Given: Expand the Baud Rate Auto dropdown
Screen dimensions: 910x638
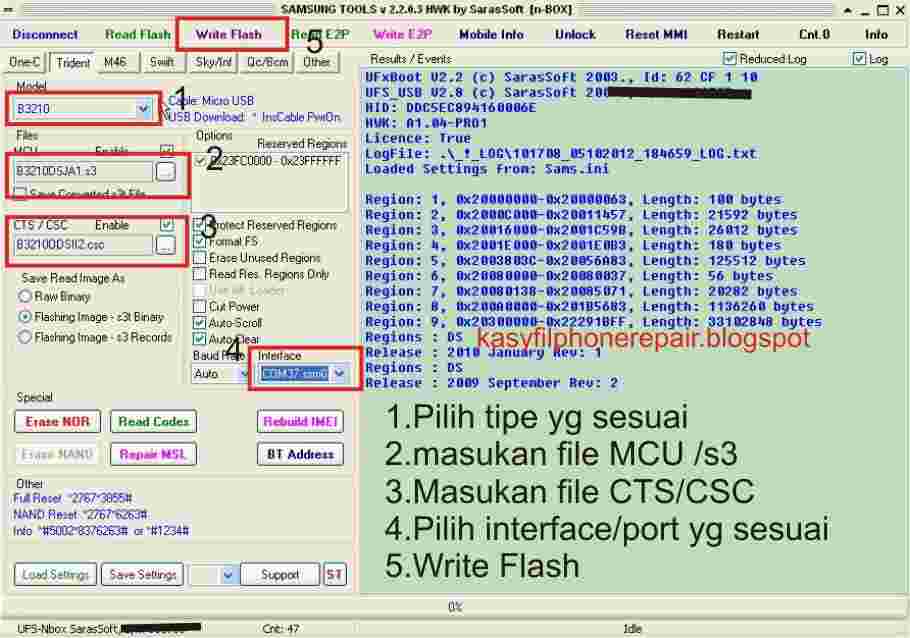Looking at the screenshot, I should tap(243, 374).
